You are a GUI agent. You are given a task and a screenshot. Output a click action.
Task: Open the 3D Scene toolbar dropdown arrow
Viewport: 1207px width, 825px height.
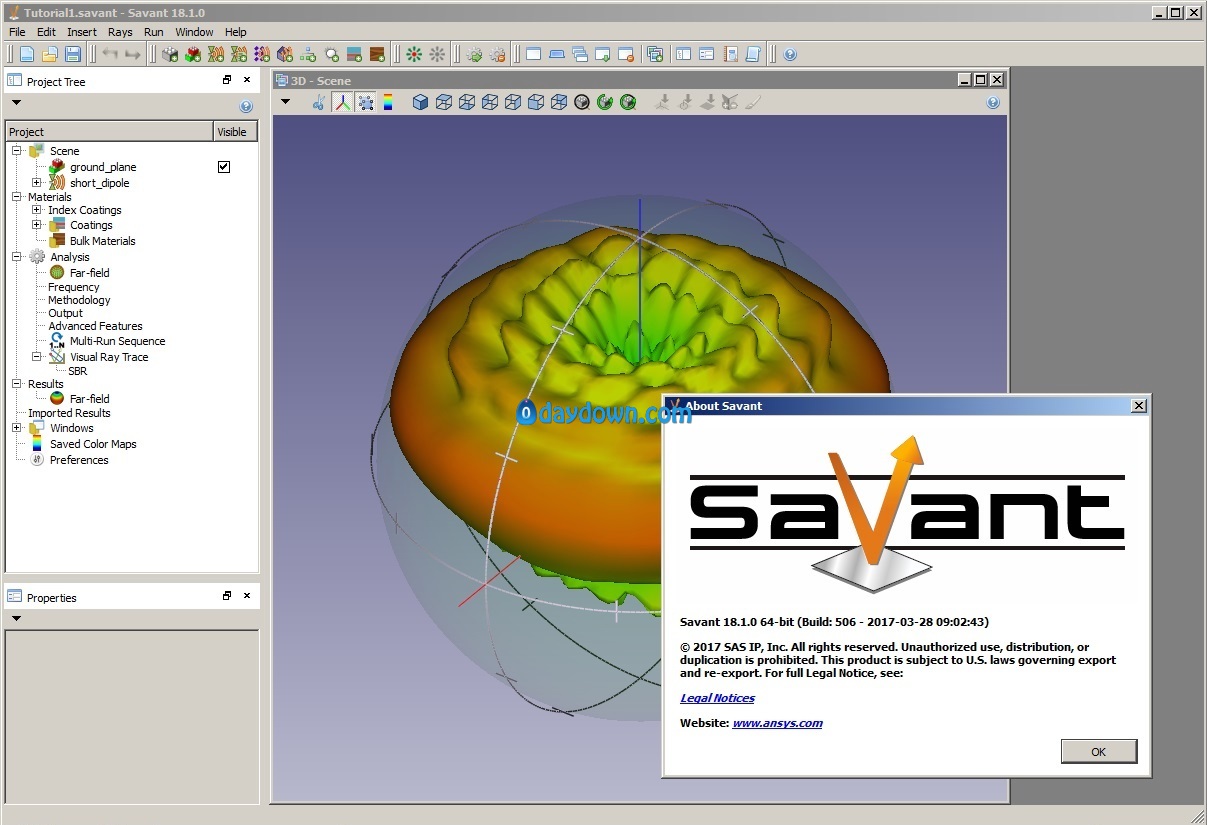click(x=285, y=101)
